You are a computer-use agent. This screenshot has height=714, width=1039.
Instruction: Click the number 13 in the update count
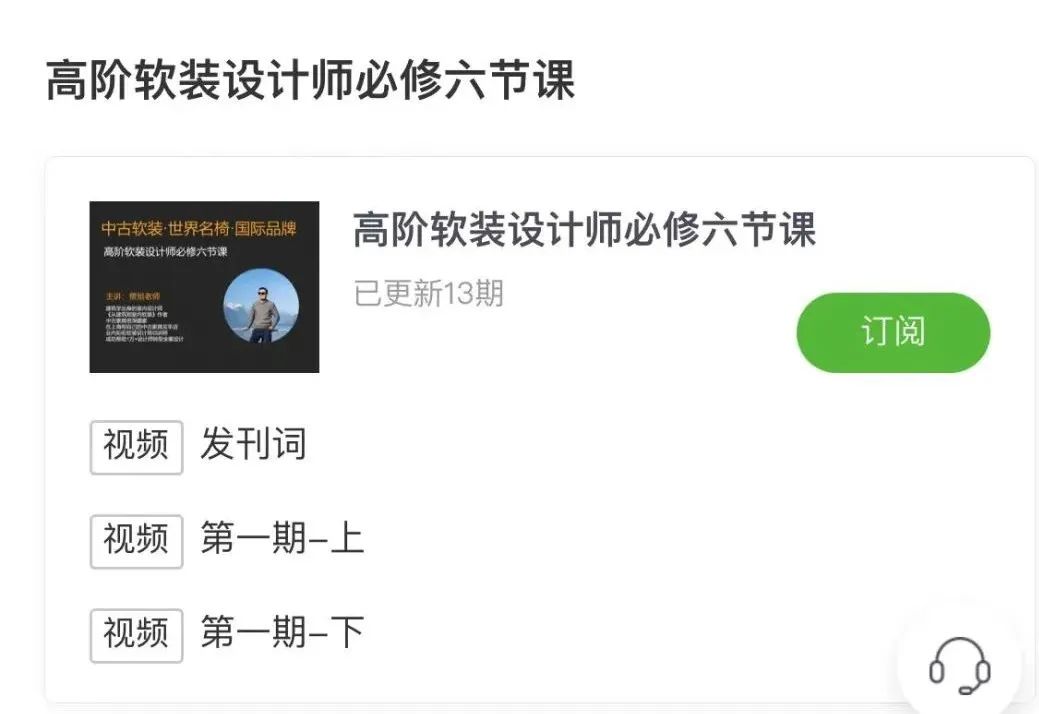(x=459, y=293)
